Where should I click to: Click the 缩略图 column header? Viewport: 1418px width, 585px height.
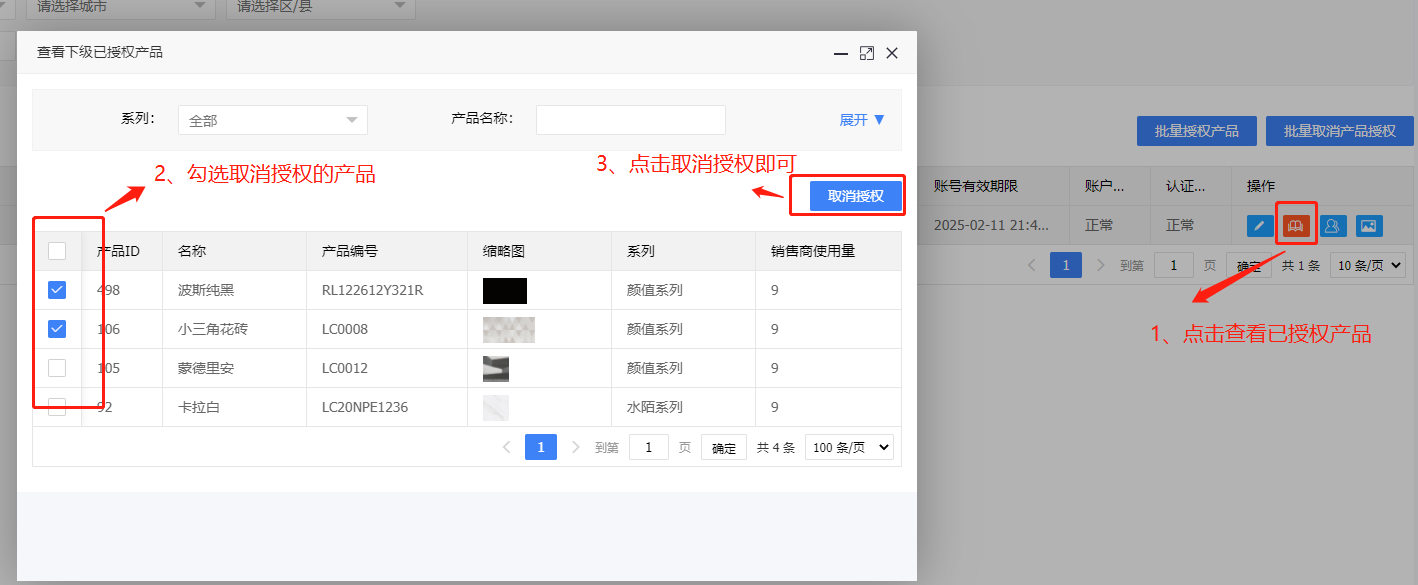(504, 251)
